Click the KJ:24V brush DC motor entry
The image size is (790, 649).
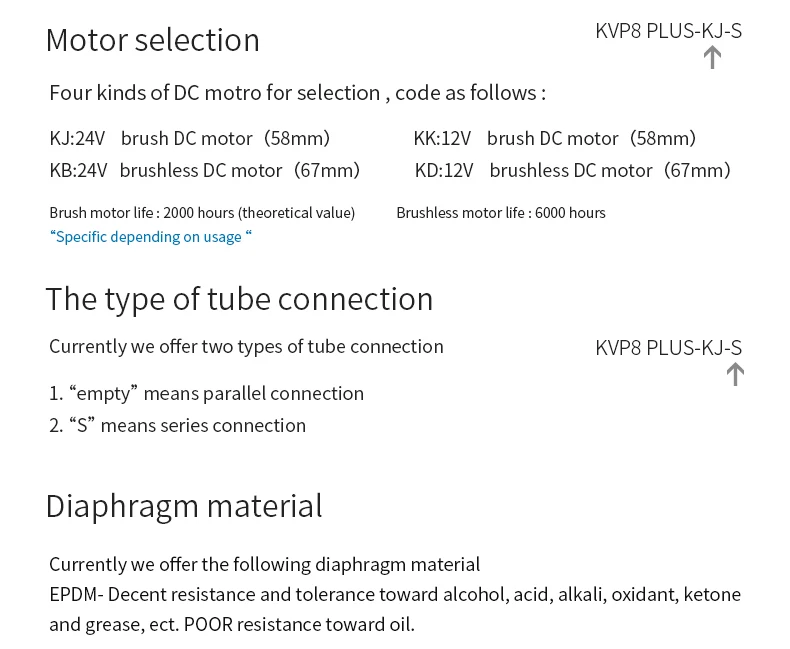pyautogui.click(x=190, y=138)
